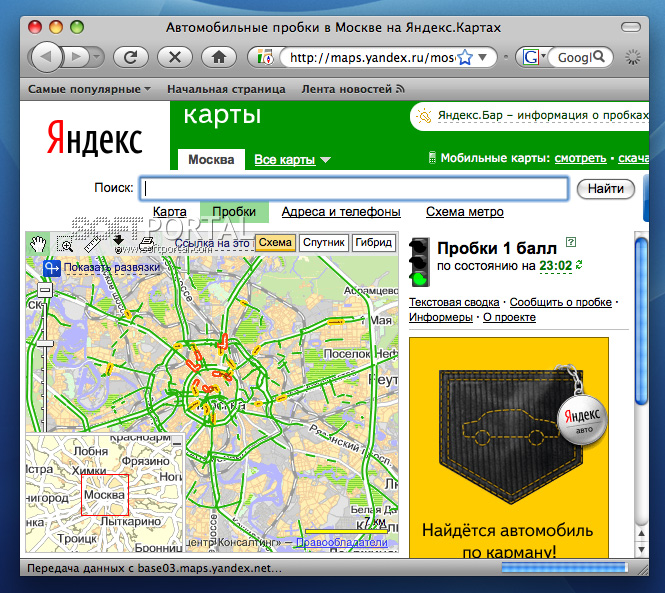Click the Яндекс авто advertisement banner

[x=509, y=448]
